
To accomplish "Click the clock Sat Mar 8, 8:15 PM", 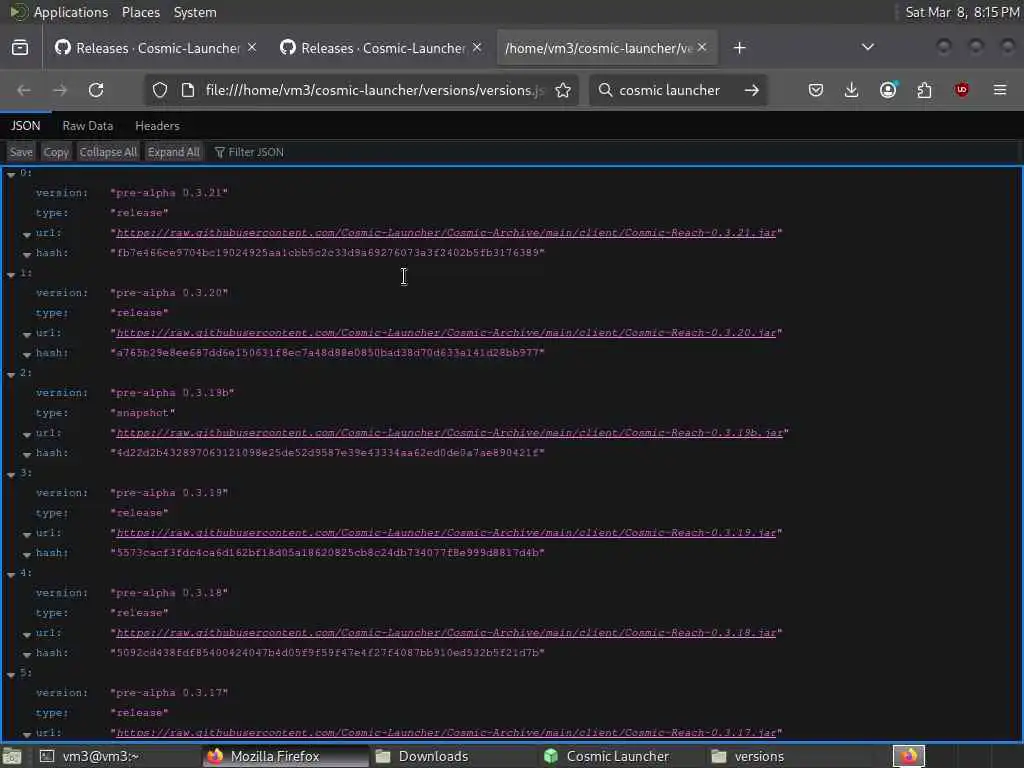I will tap(962, 12).
